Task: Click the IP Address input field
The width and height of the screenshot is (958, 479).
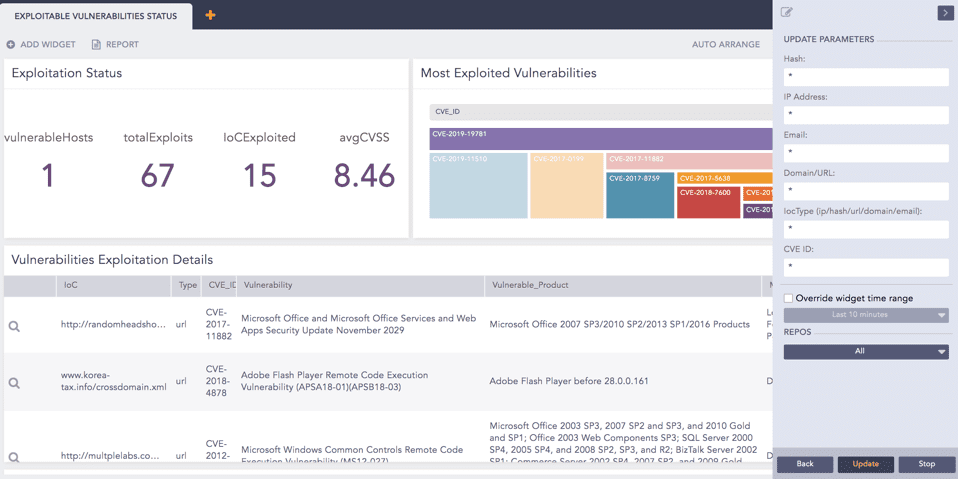Action: (x=866, y=115)
